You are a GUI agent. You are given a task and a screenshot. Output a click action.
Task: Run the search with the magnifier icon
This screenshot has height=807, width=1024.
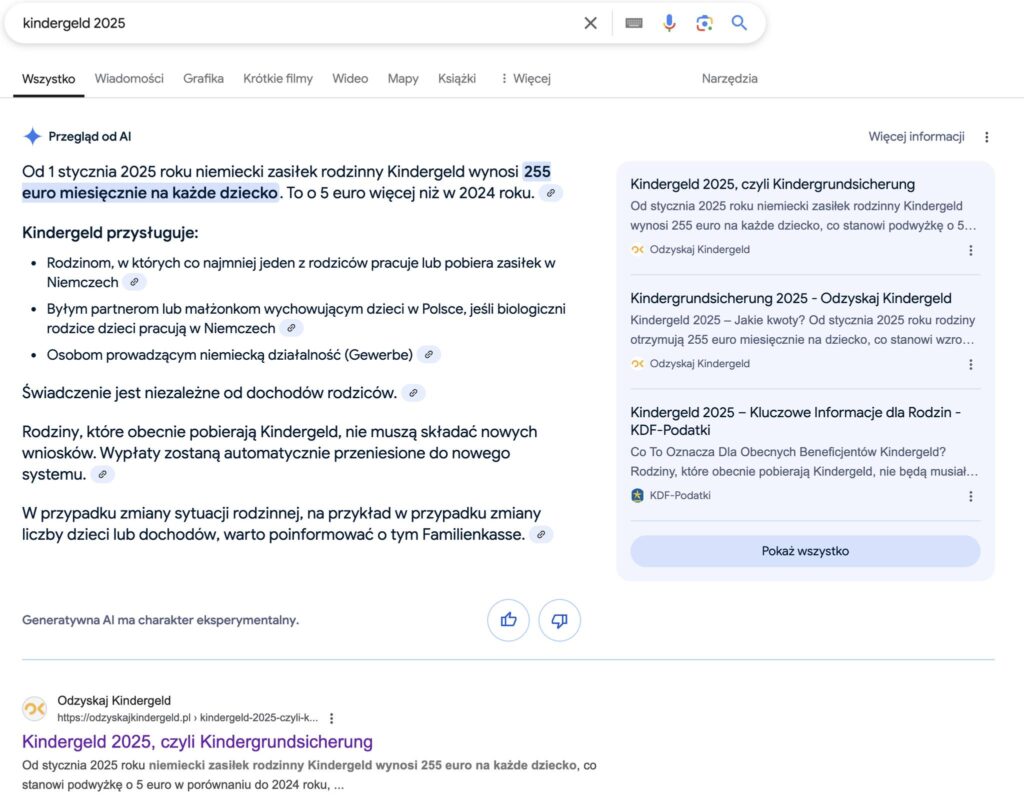739,22
